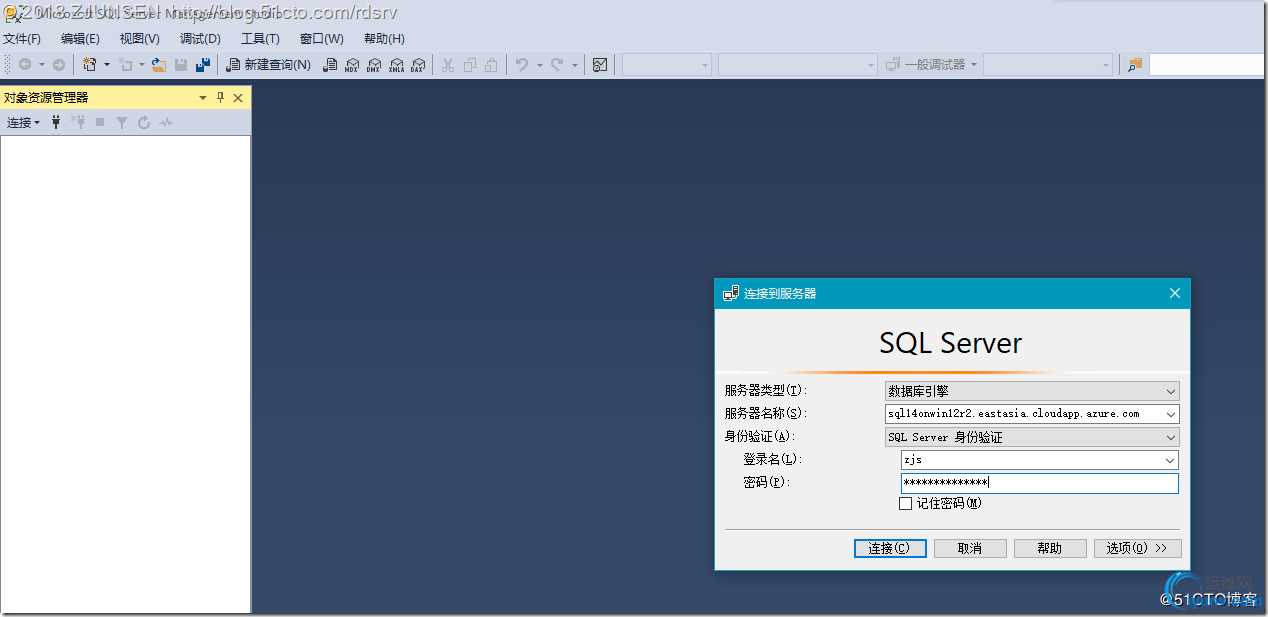Close the 对象资源管理器 panel
The width and height of the screenshot is (1268, 617).
(x=238, y=98)
